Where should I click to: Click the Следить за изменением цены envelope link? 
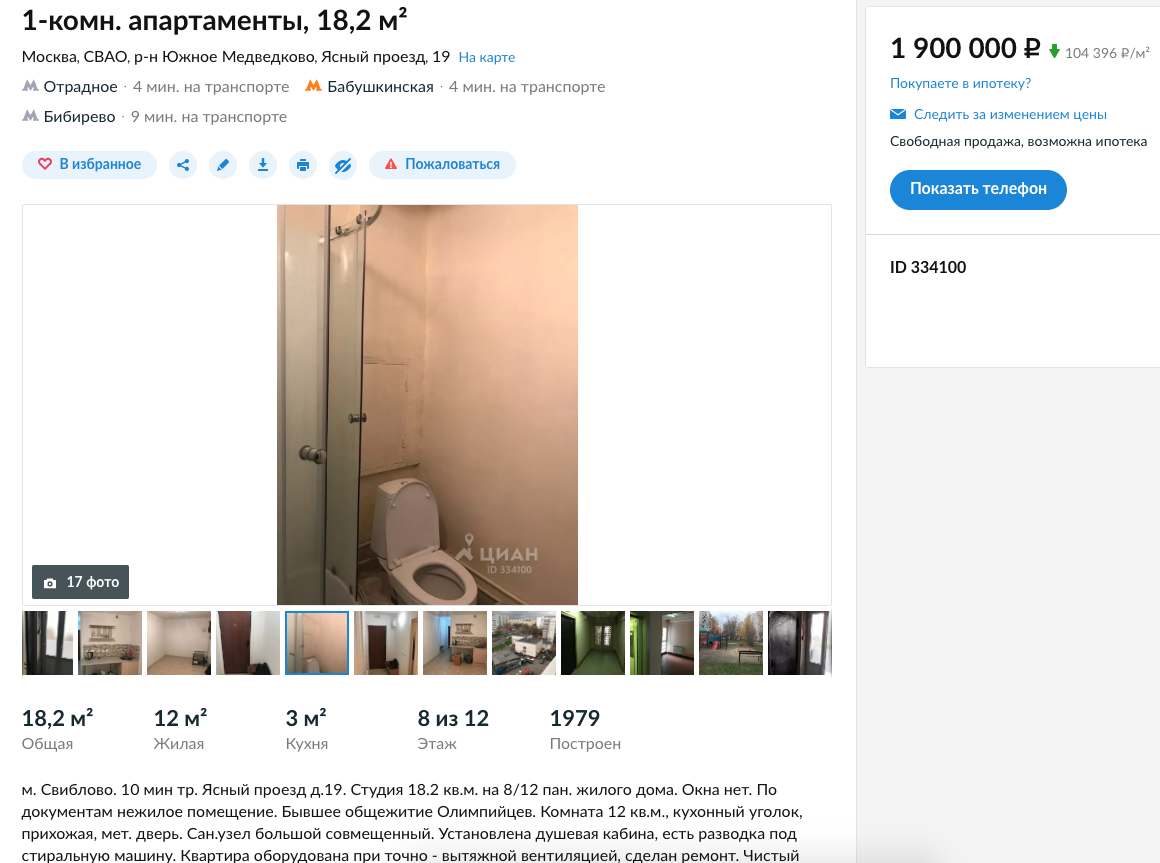[999, 115]
